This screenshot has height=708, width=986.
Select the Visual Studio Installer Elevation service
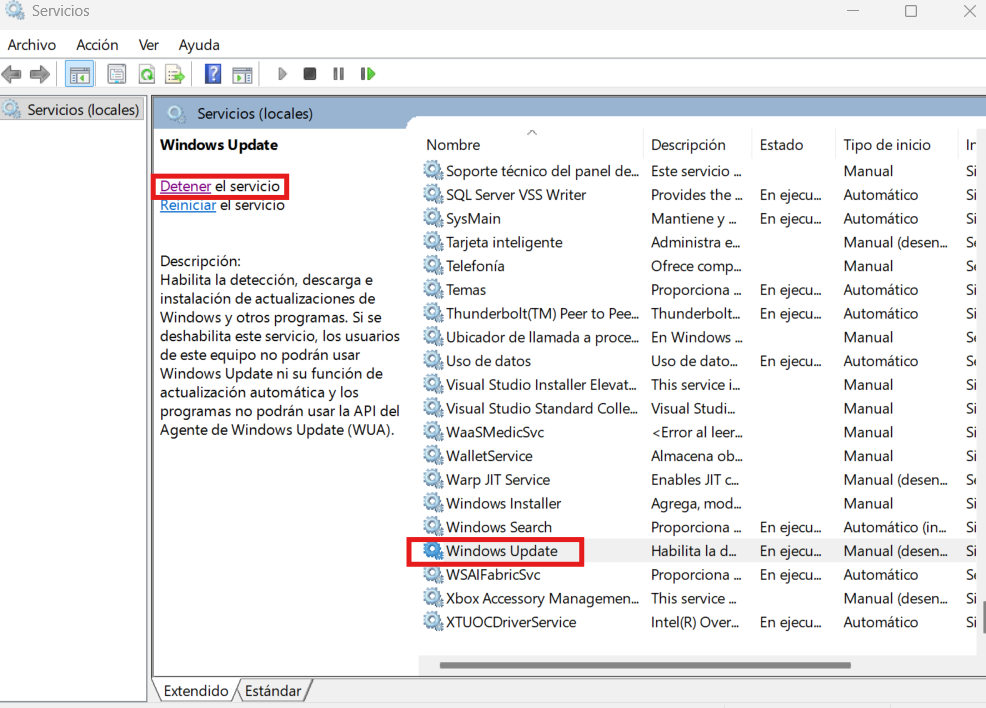pyautogui.click(x=541, y=385)
